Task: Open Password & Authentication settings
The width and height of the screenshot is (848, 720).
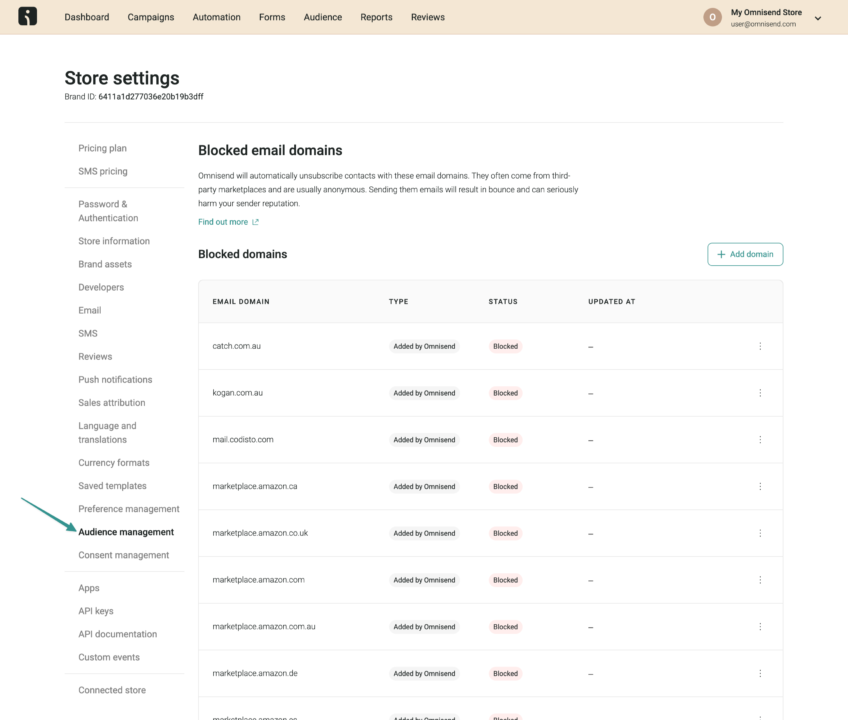Action: [x=108, y=211]
